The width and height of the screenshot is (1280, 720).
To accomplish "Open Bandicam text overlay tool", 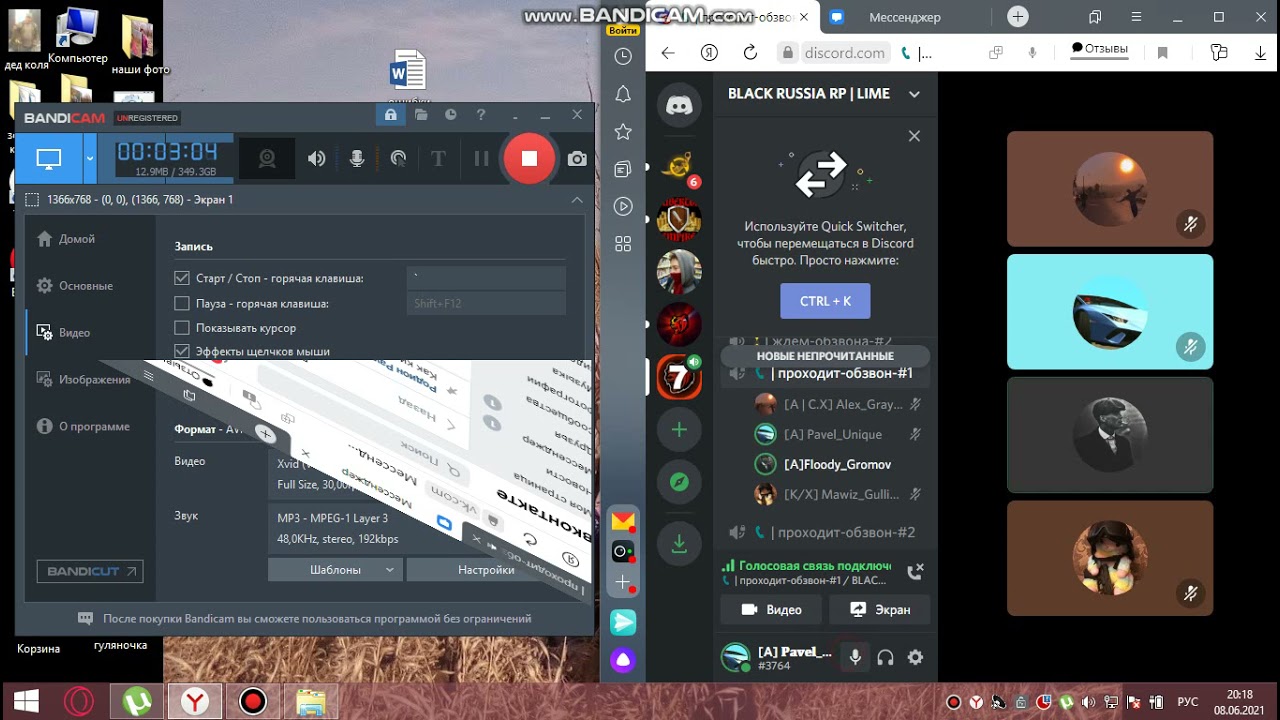I will pyautogui.click(x=438, y=158).
